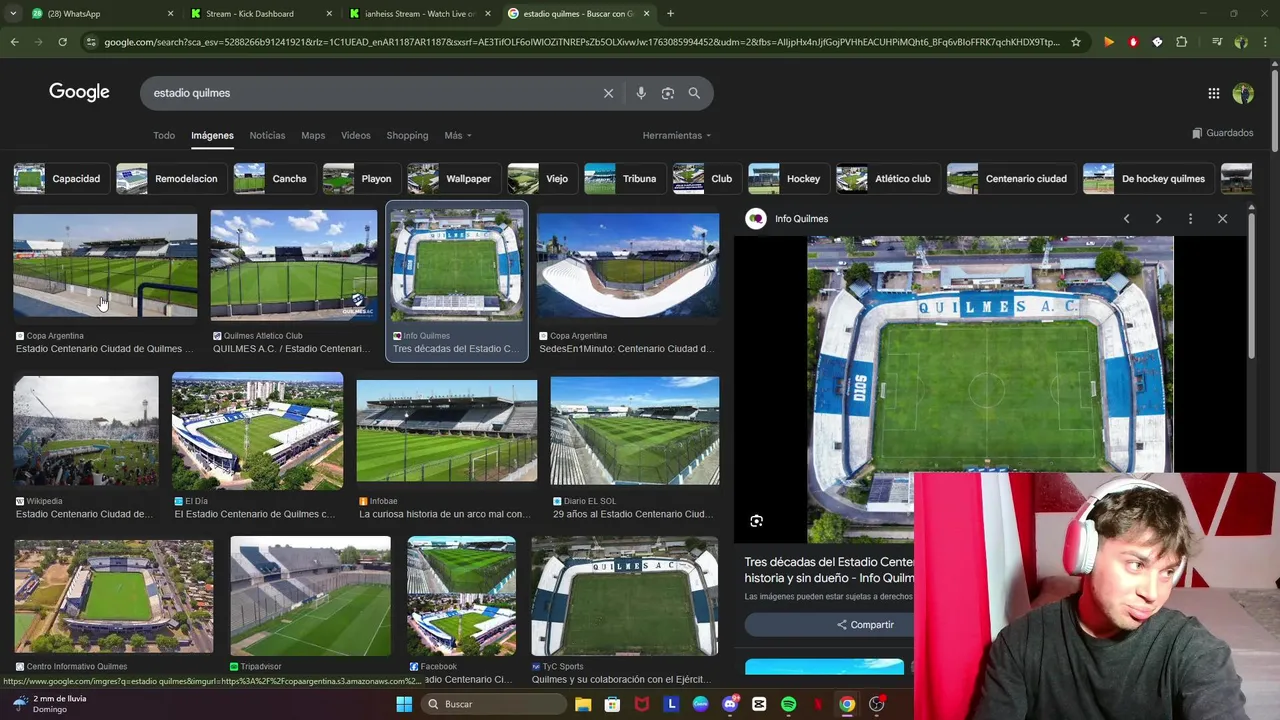
Task: Filter by the Tribuna chip
Action: pos(624,179)
